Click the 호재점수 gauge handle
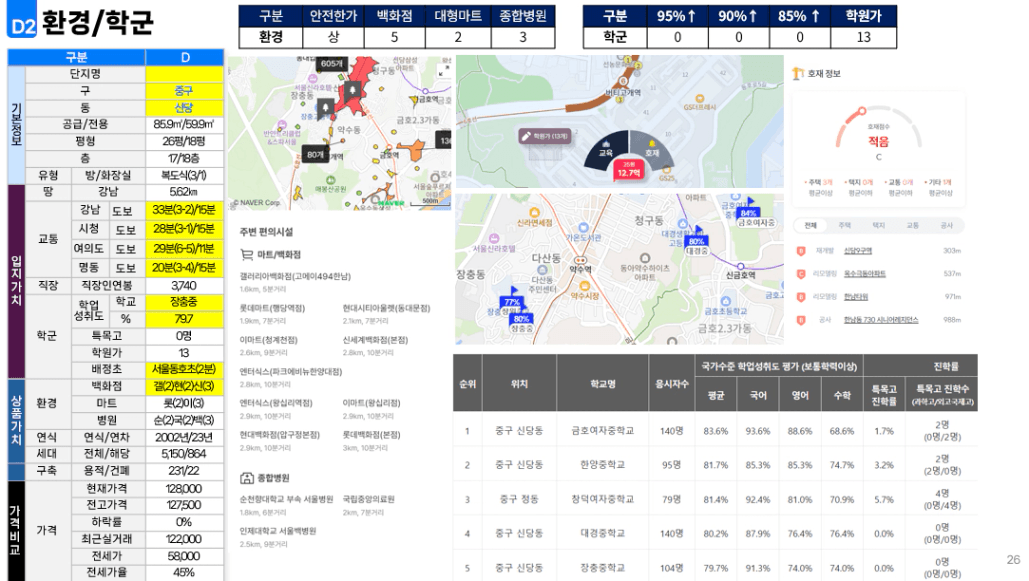The width and height of the screenshot is (1029, 581). [x=862, y=112]
